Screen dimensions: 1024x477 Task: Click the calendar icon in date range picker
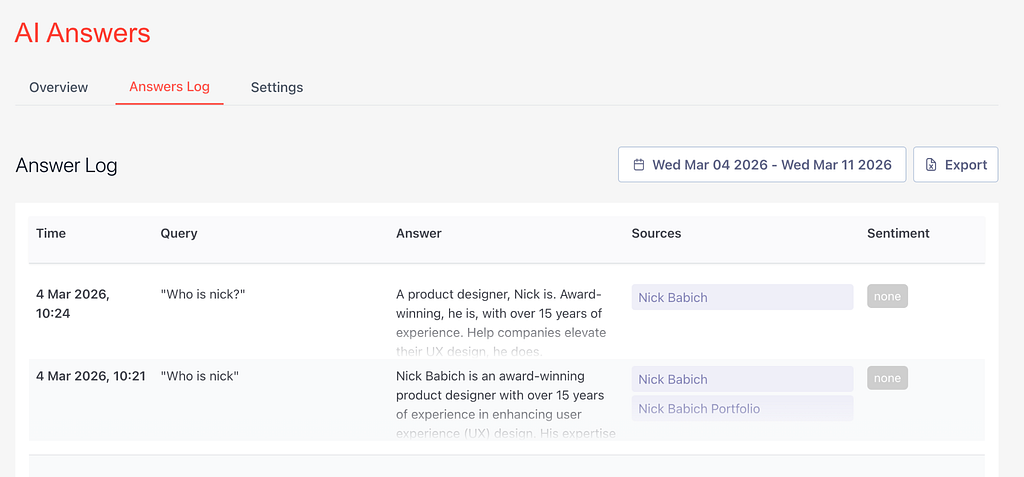point(639,165)
